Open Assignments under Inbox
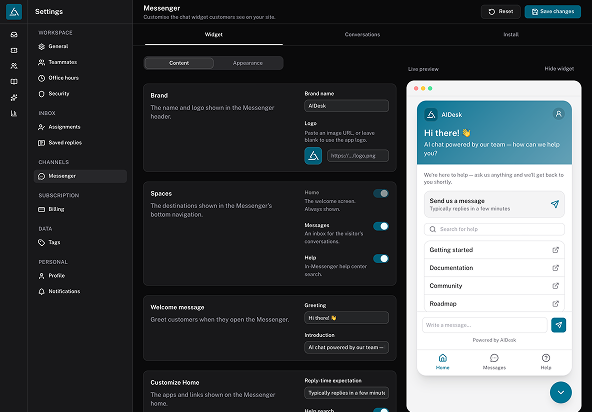Image resolution: width=592 pixels, height=412 pixels. click(x=80, y=127)
